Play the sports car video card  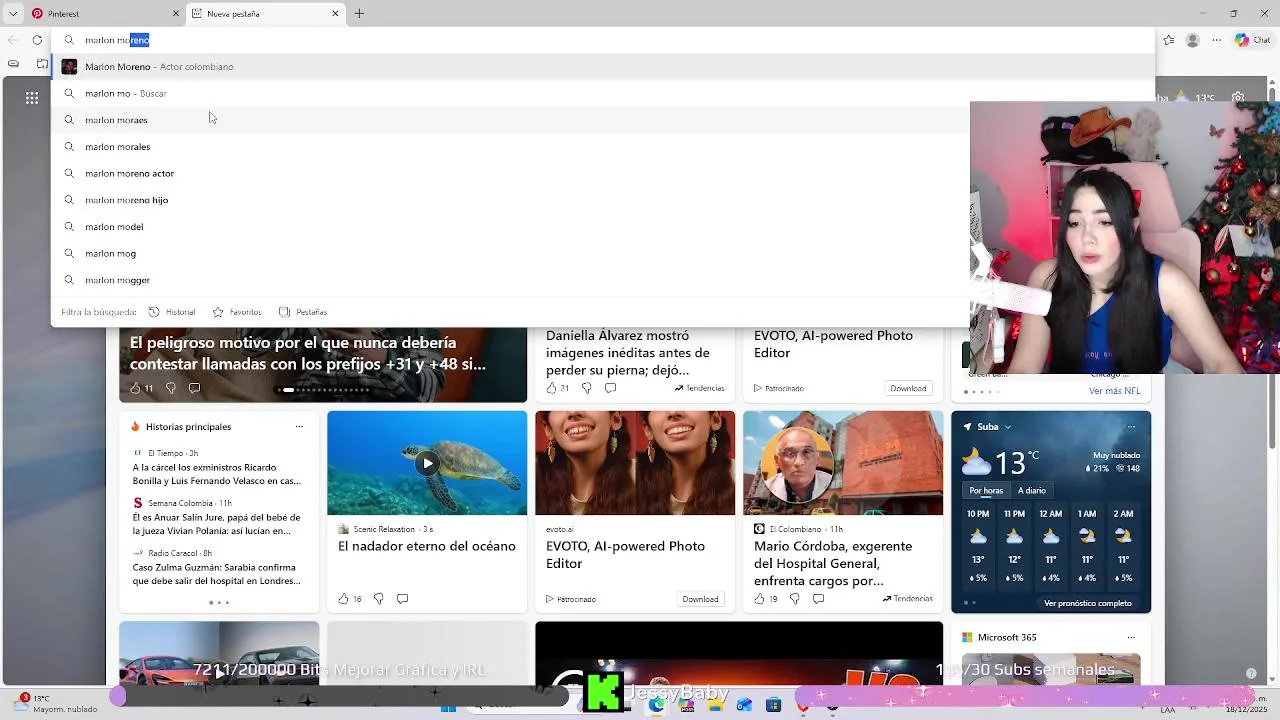(x=219, y=673)
